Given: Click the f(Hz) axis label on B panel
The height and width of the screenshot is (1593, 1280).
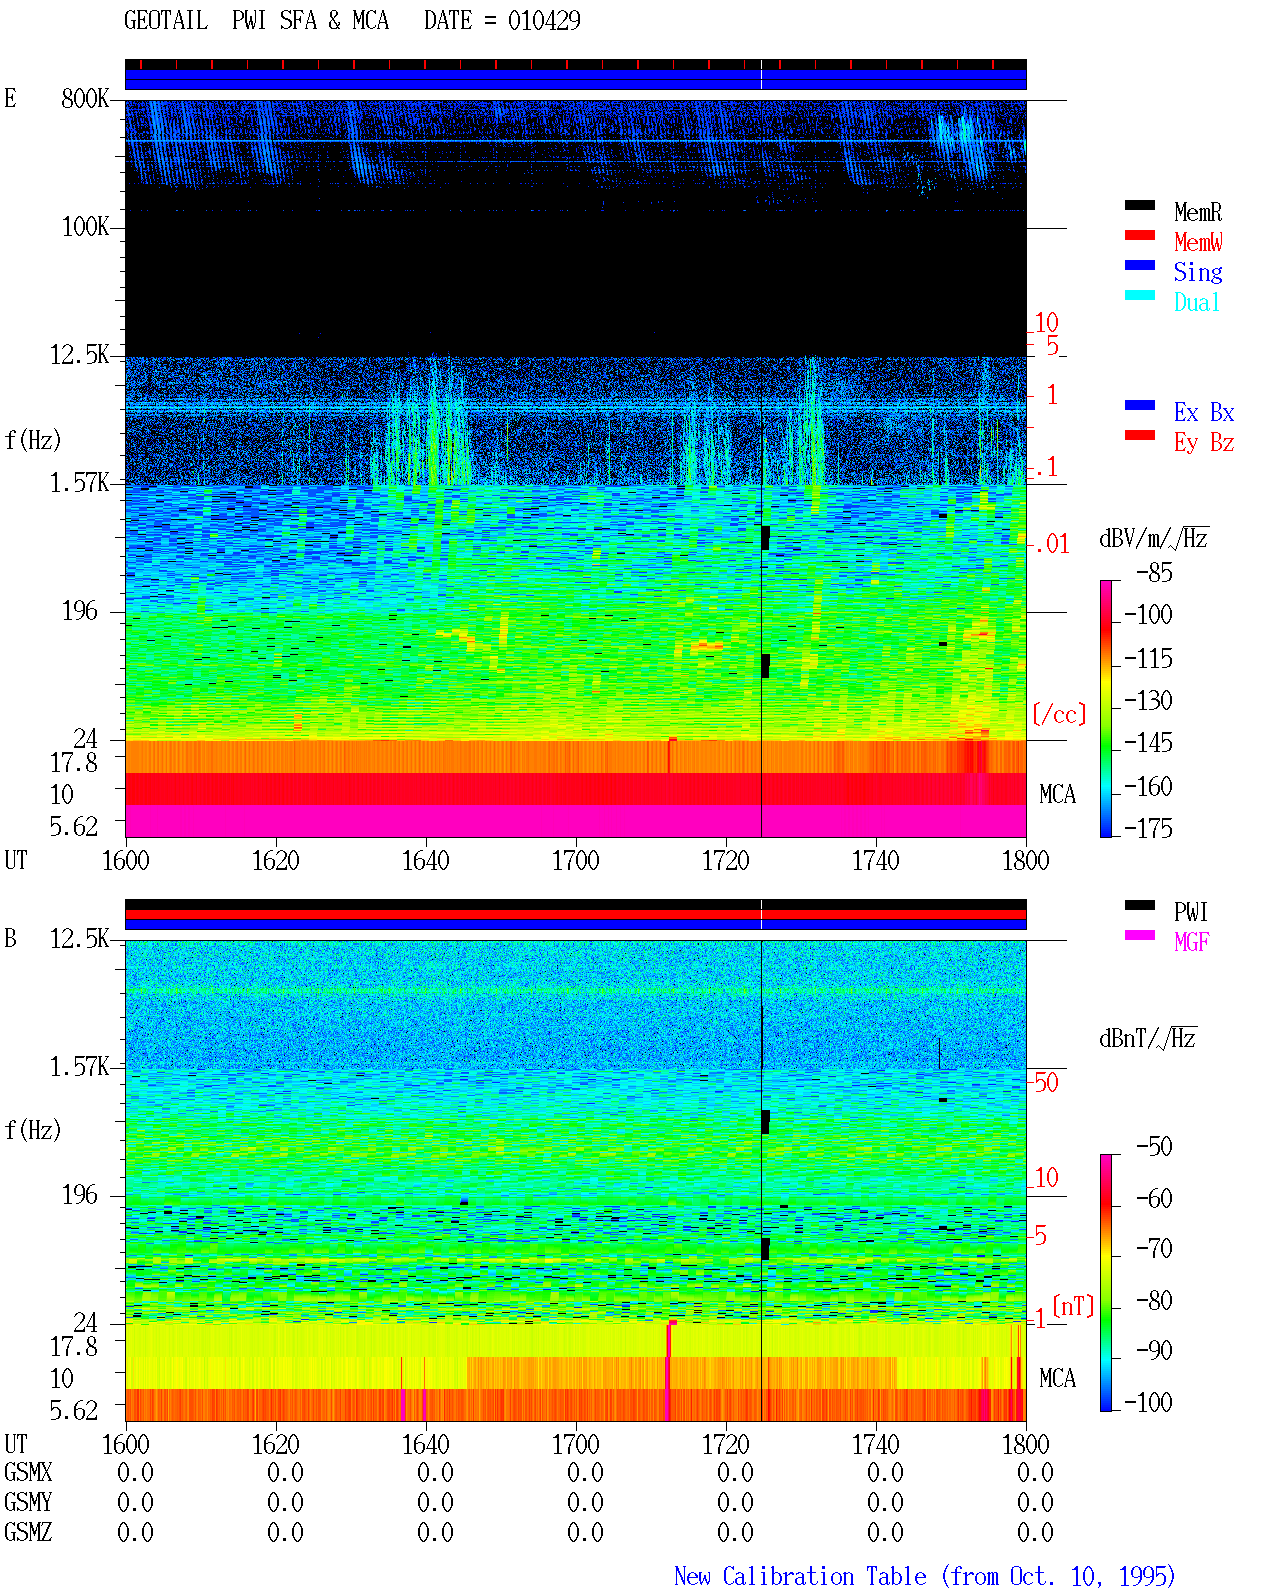Looking at the screenshot, I should (x=33, y=1130).
